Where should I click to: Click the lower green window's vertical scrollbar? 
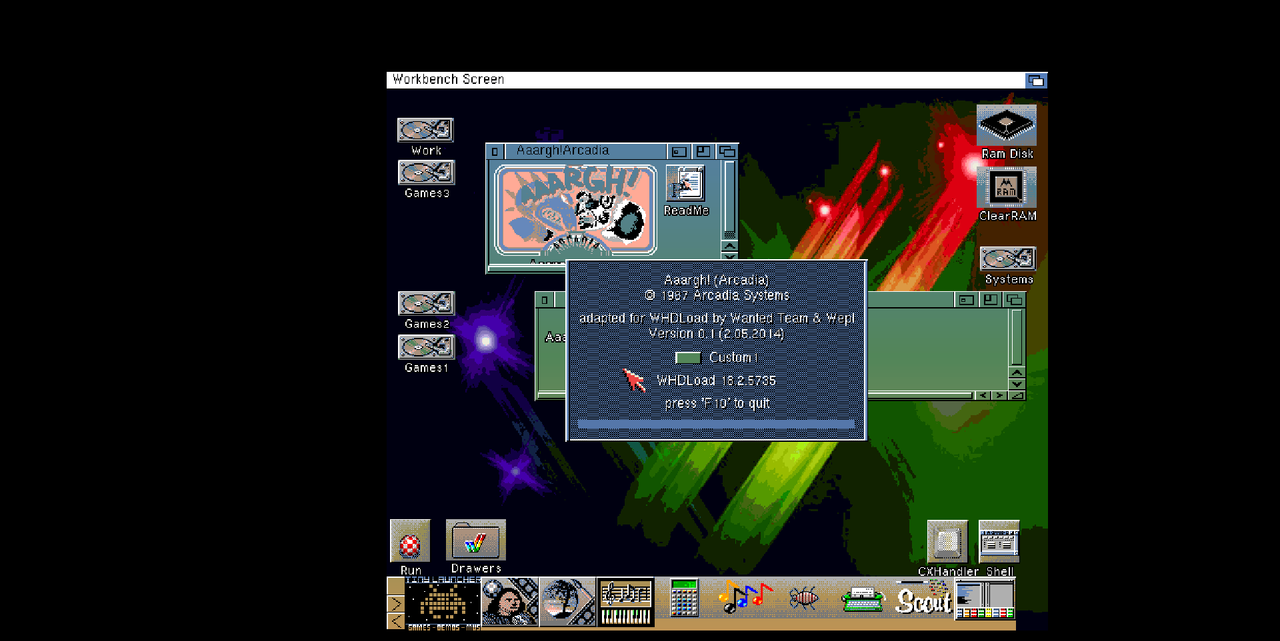[1017, 337]
